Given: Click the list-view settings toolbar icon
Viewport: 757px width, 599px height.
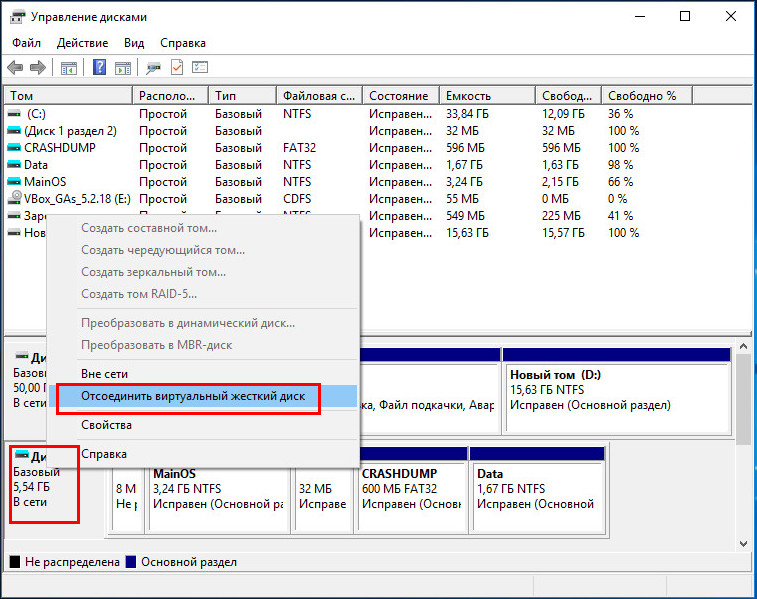Looking at the screenshot, I should point(200,68).
